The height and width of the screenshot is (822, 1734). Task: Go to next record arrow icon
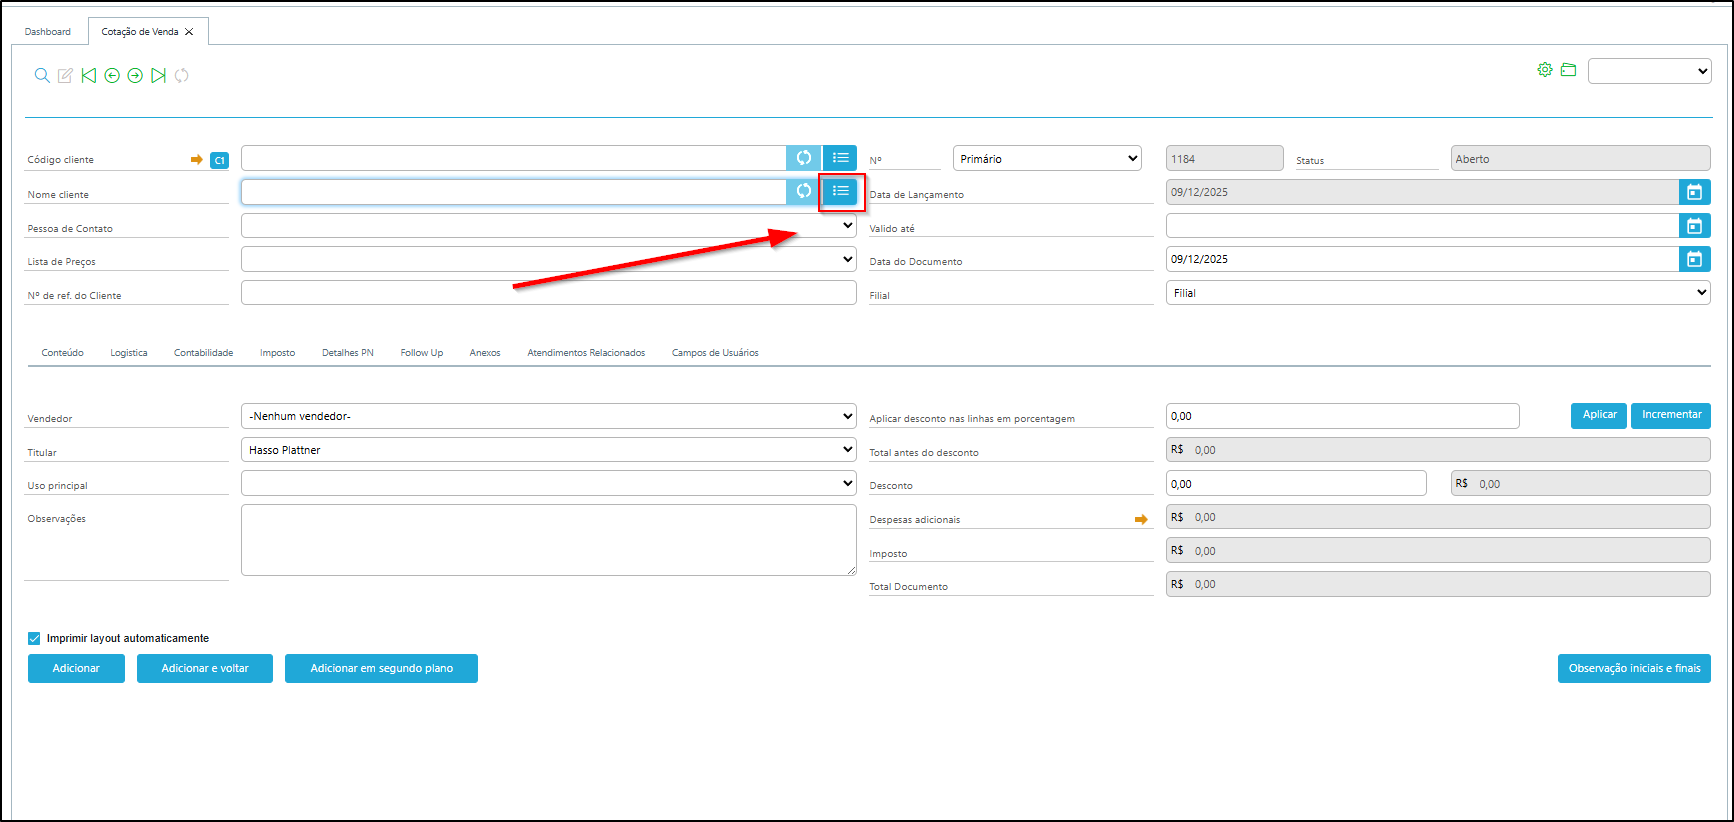pyautogui.click(x=135, y=76)
